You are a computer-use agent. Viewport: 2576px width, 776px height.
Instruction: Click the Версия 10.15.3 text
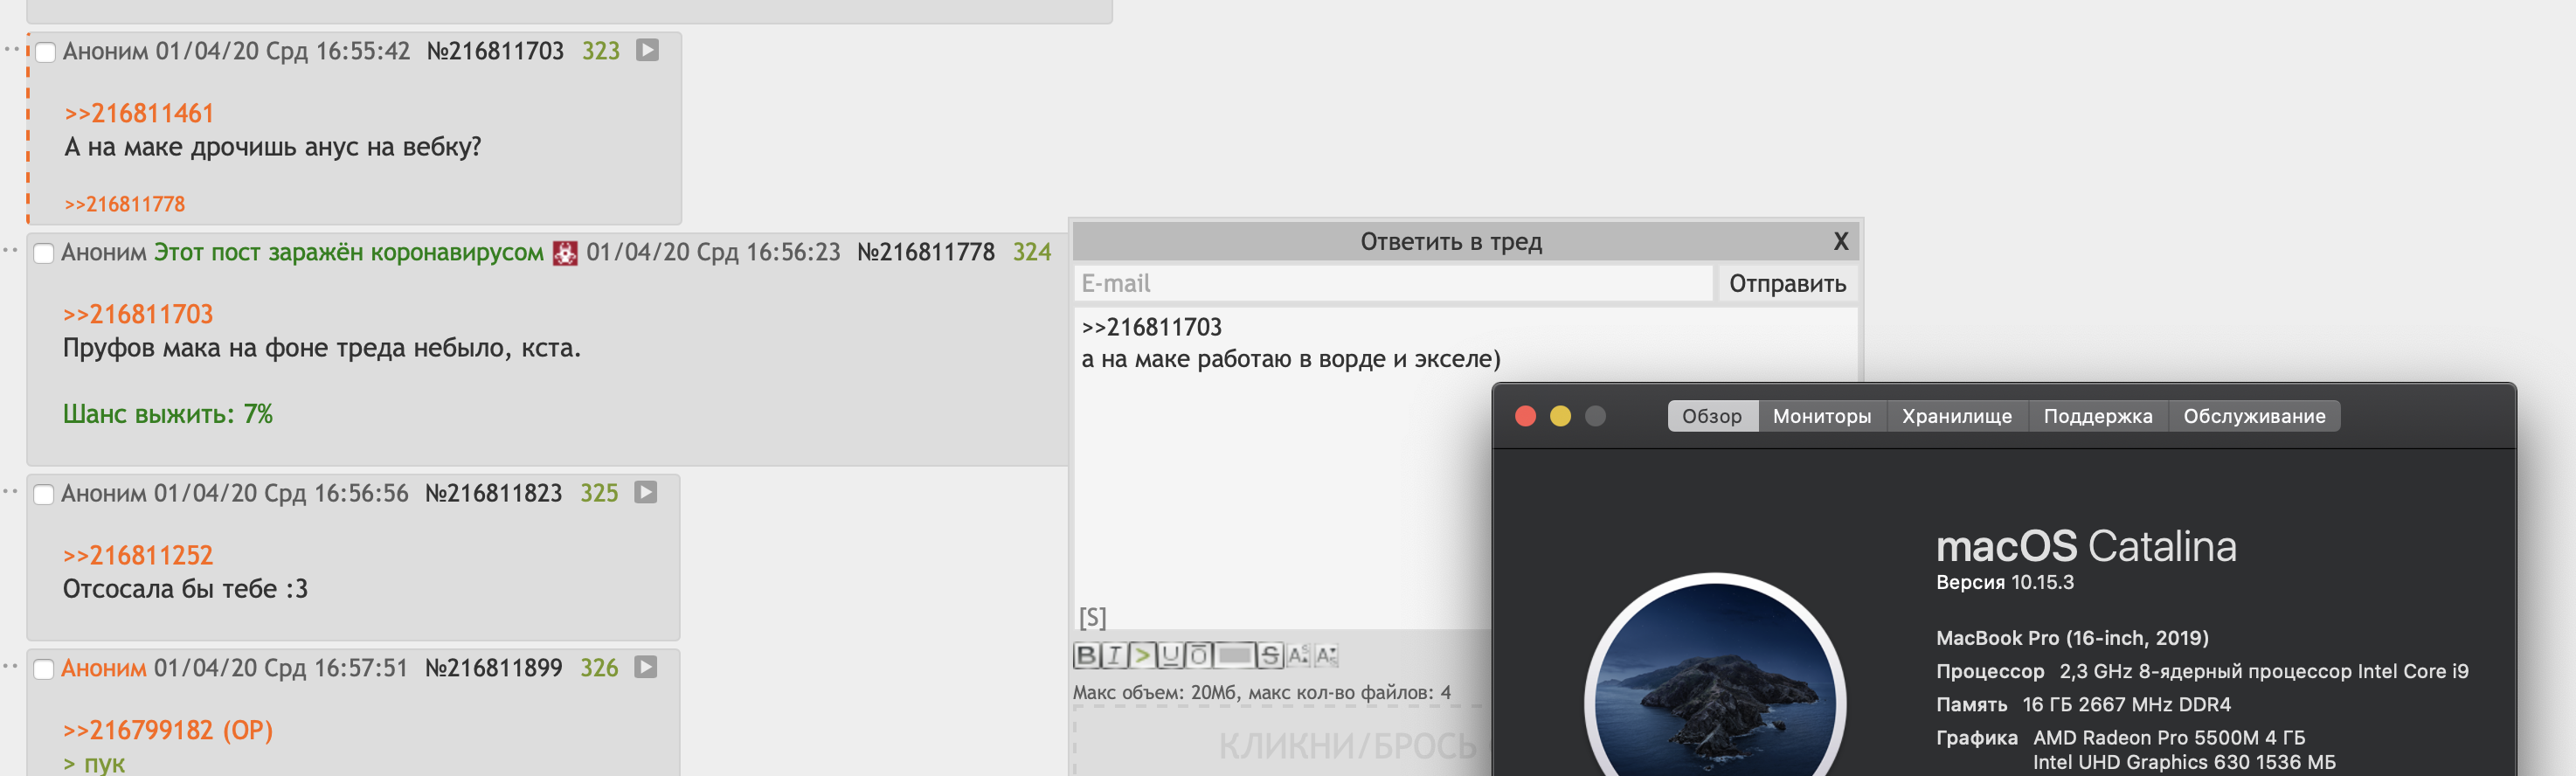pyautogui.click(x=2005, y=582)
